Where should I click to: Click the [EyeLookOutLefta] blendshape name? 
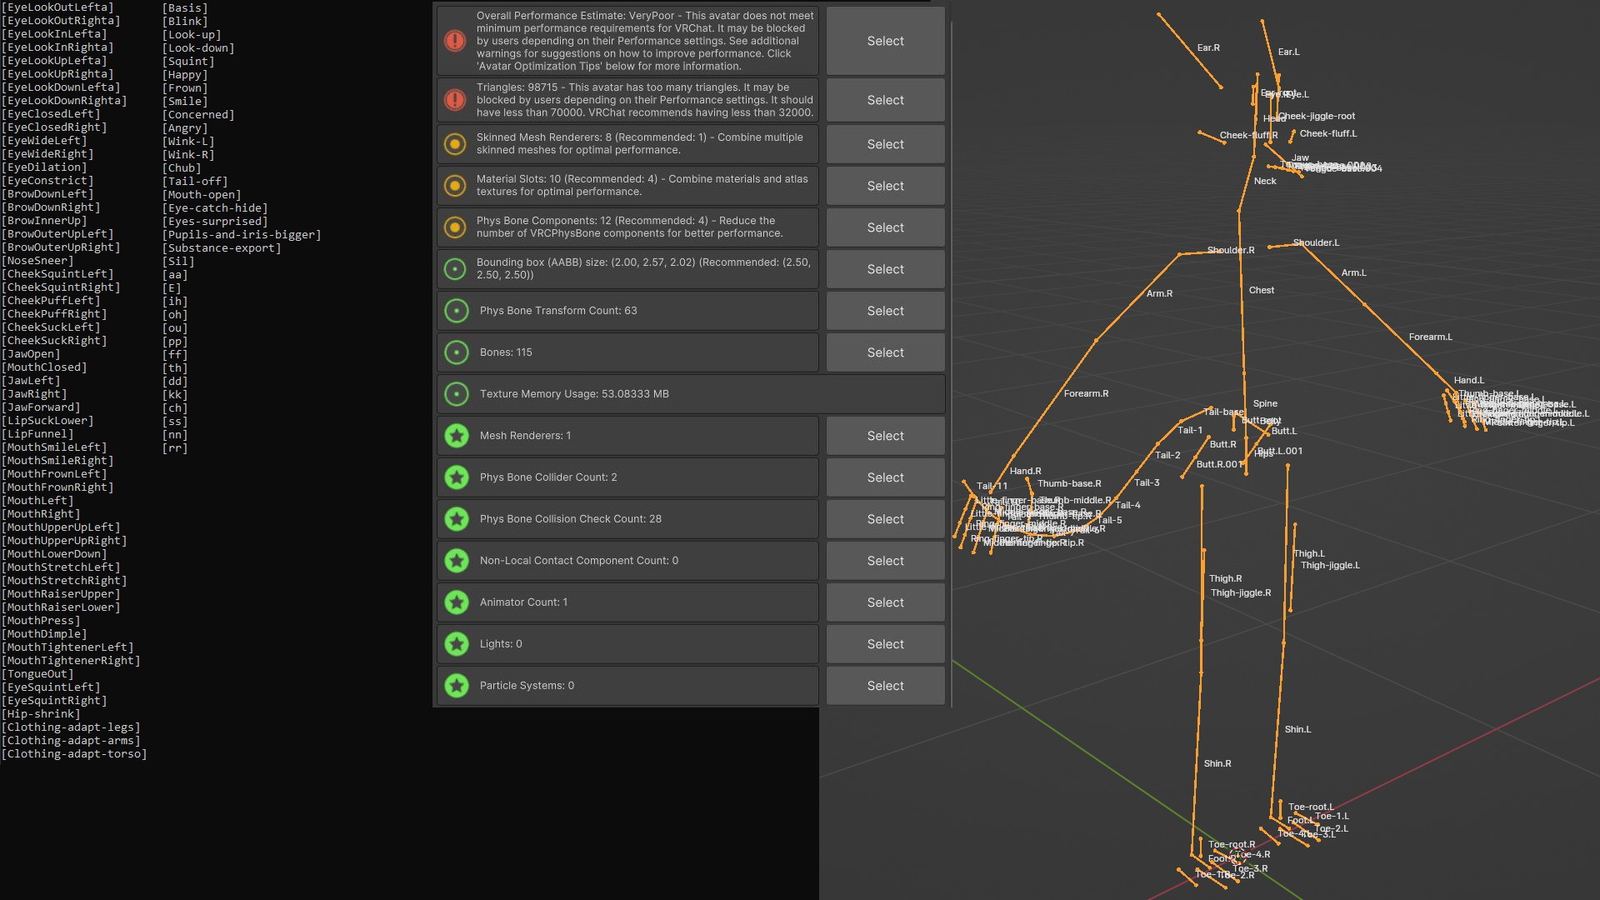57,7
